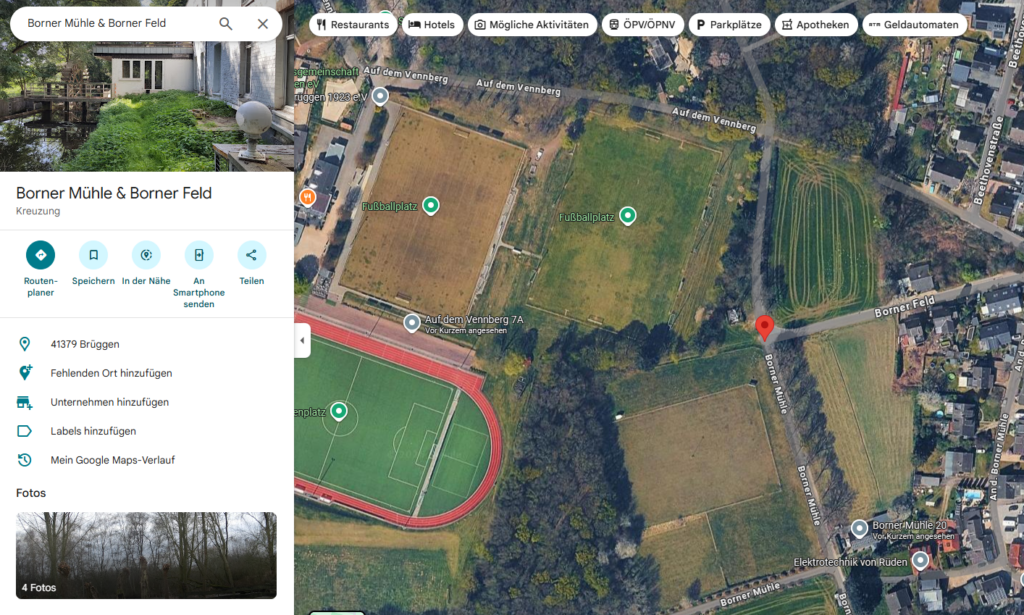Screen dimensions: 1024x615
Task: Search nearby with In der Nähe icon
Action: pyautogui.click(x=146, y=255)
